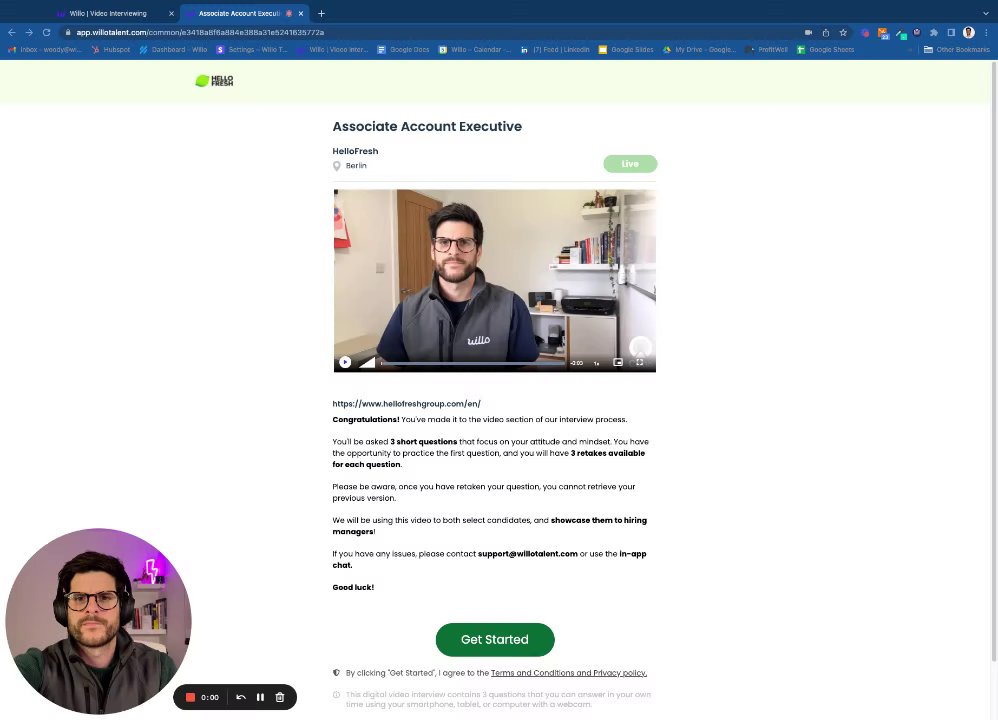Click the Associate Account Executive heading
Viewport: 998px width, 720px height.
coord(427,127)
